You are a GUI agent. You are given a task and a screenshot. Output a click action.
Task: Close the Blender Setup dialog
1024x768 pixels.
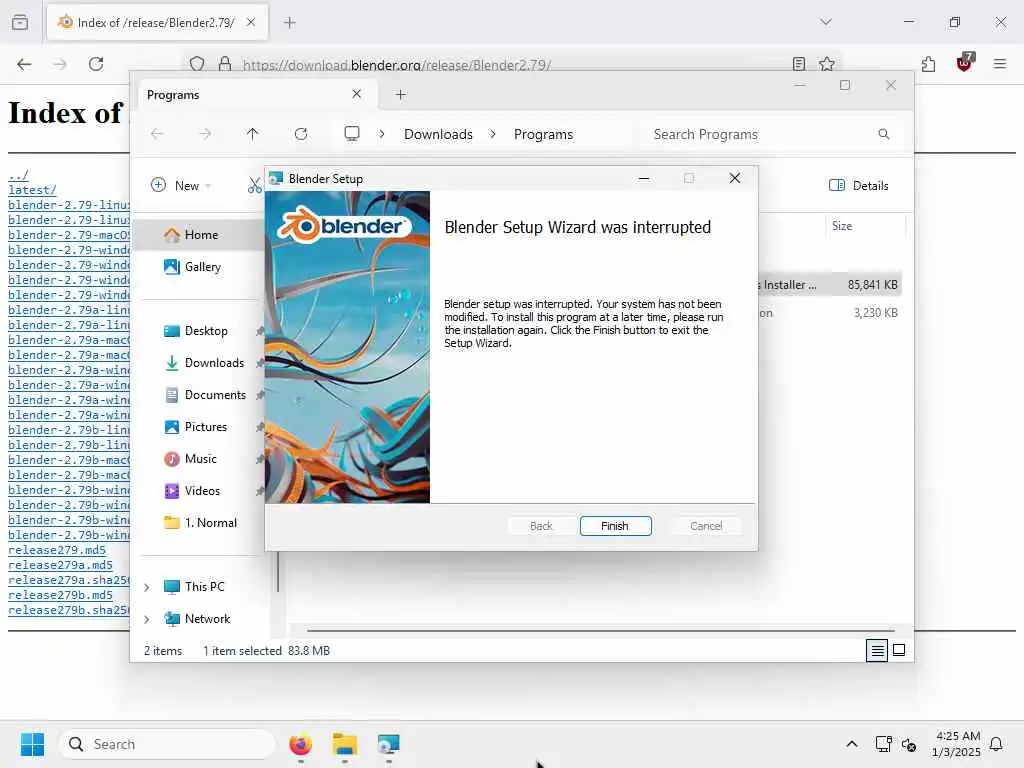735,178
